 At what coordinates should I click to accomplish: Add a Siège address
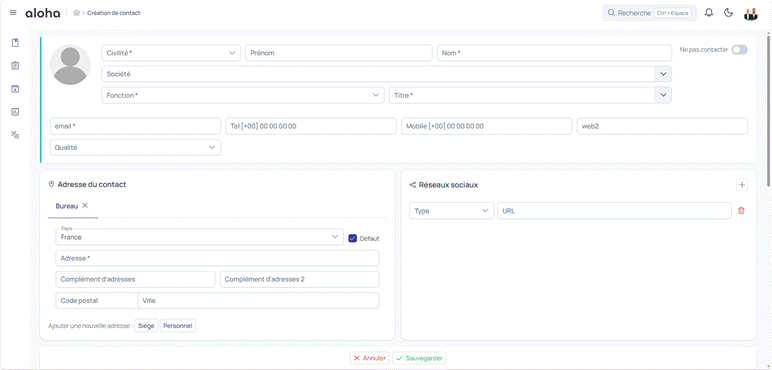[x=146, y=326]
